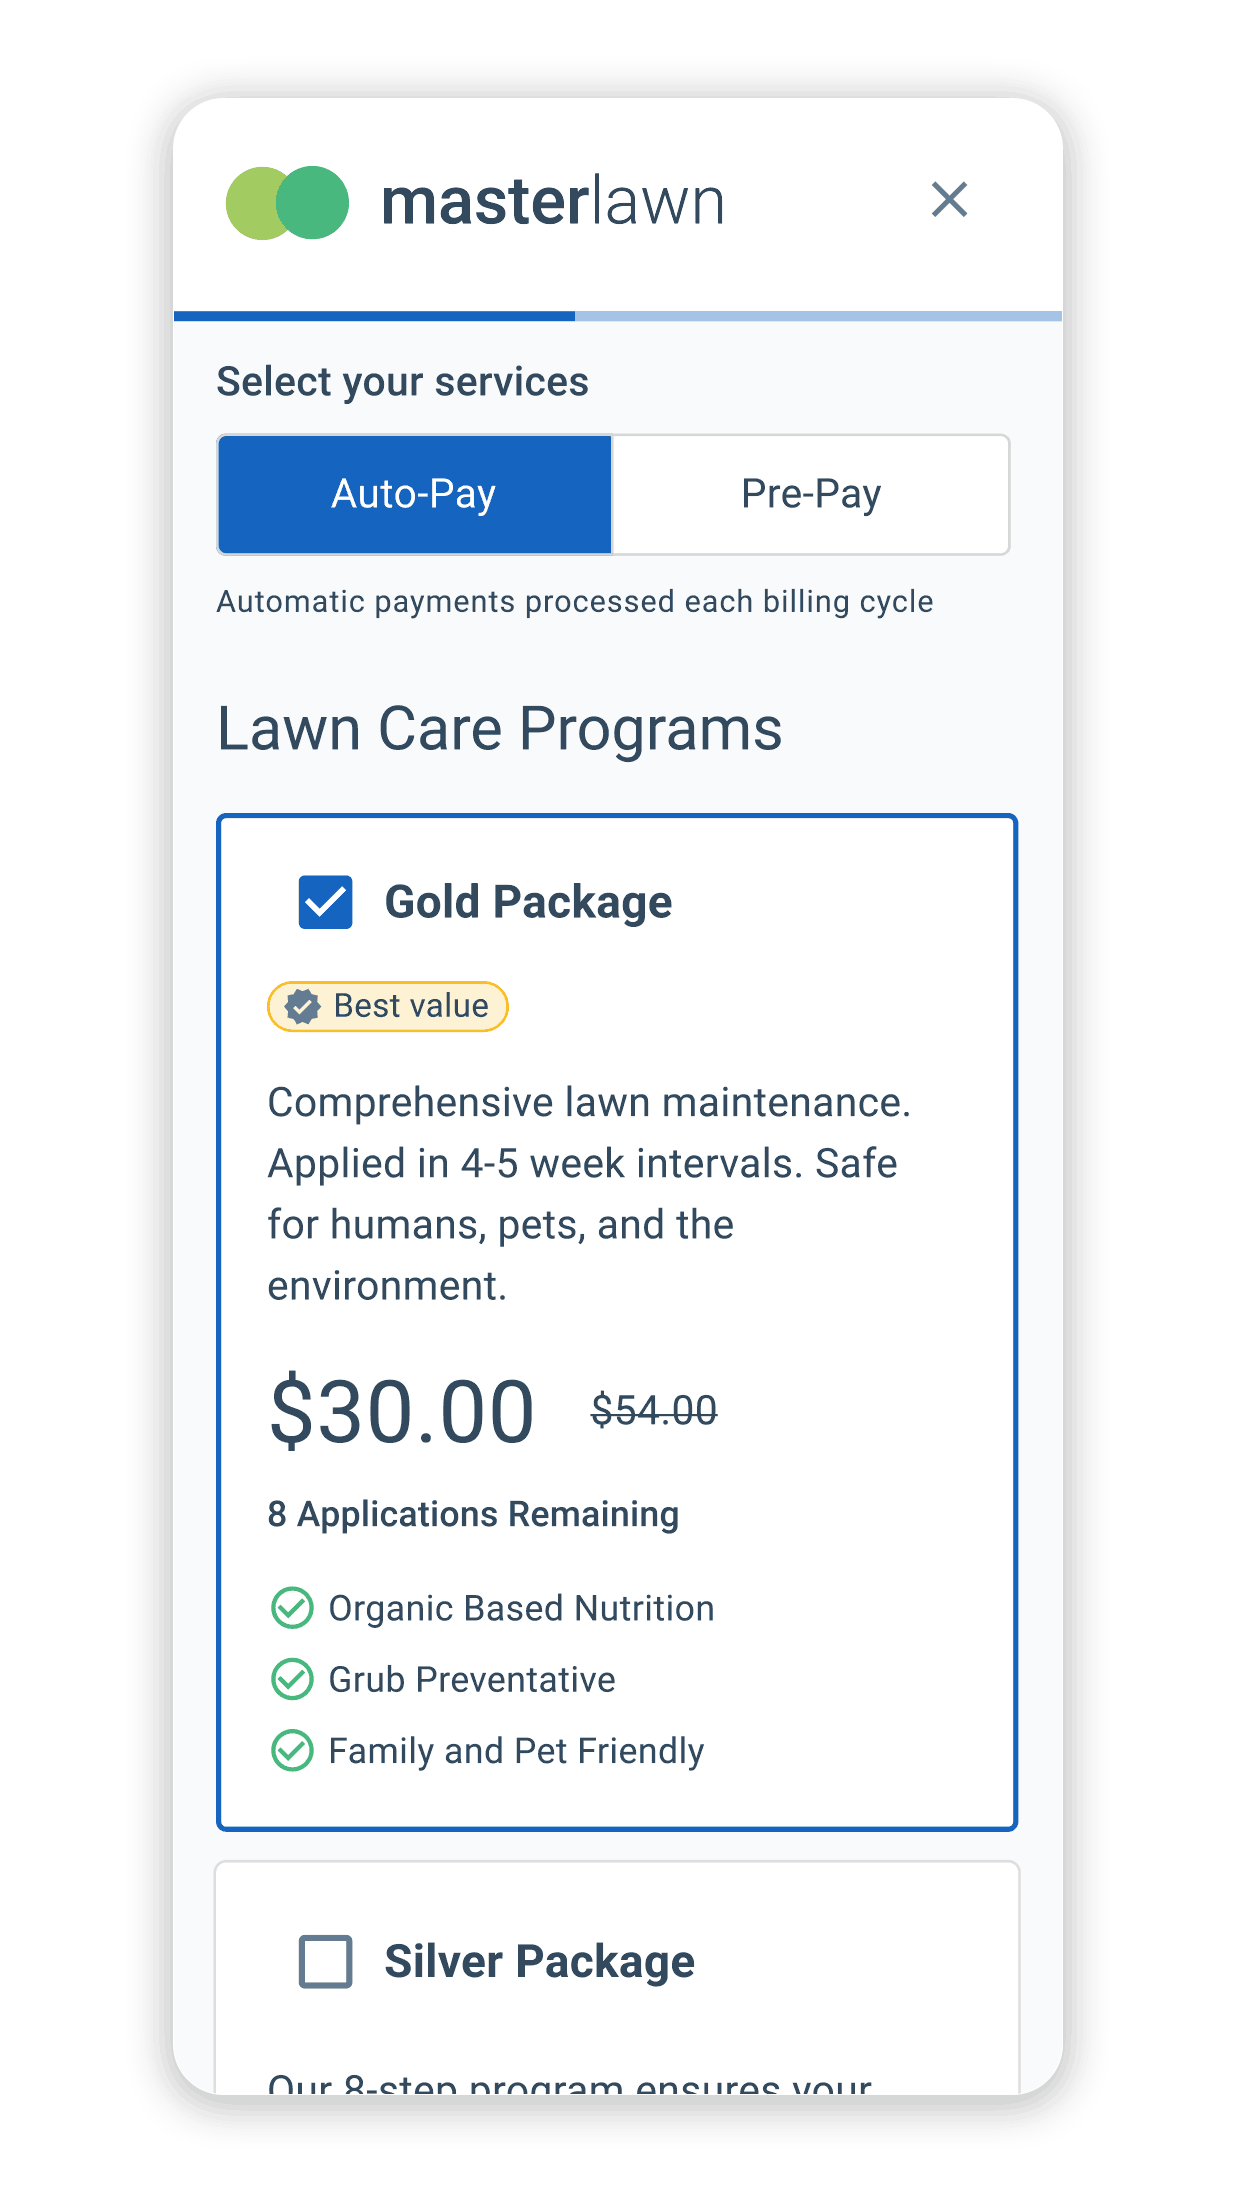This screenshot has width=1242, height=2208.
Task: Click the crossed-out $54.00 original price
Action: [x=654, y=1410]
